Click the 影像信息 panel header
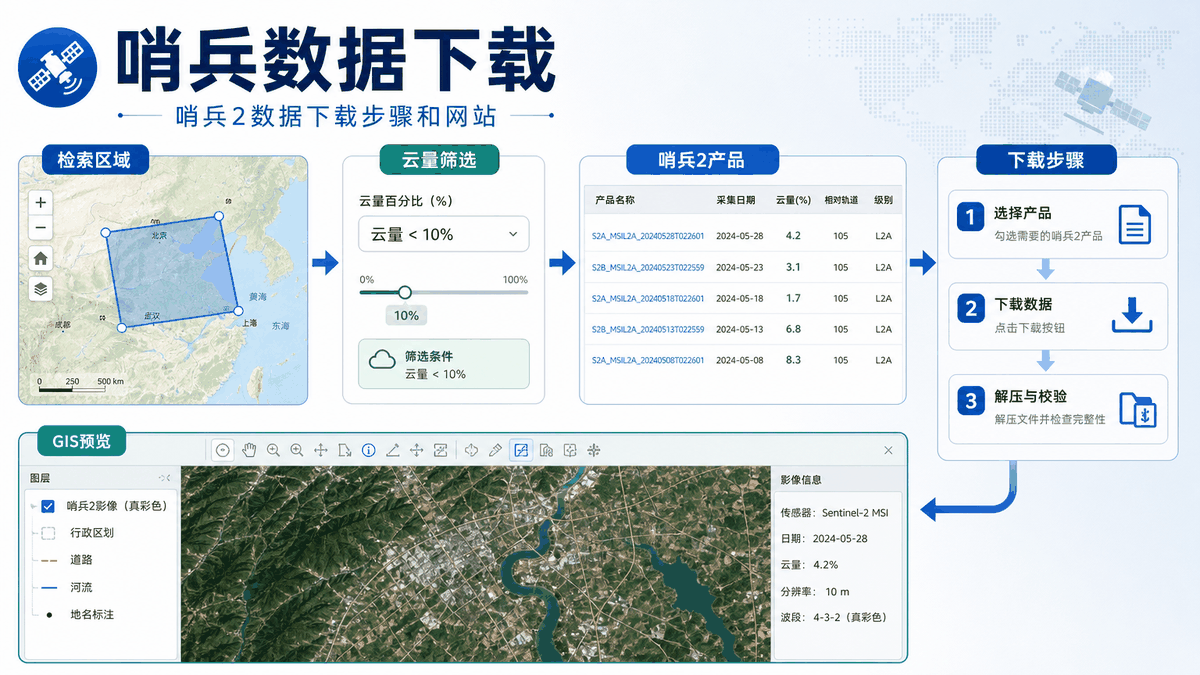This screenshot has height=675, width=1200. coord(802,480)
